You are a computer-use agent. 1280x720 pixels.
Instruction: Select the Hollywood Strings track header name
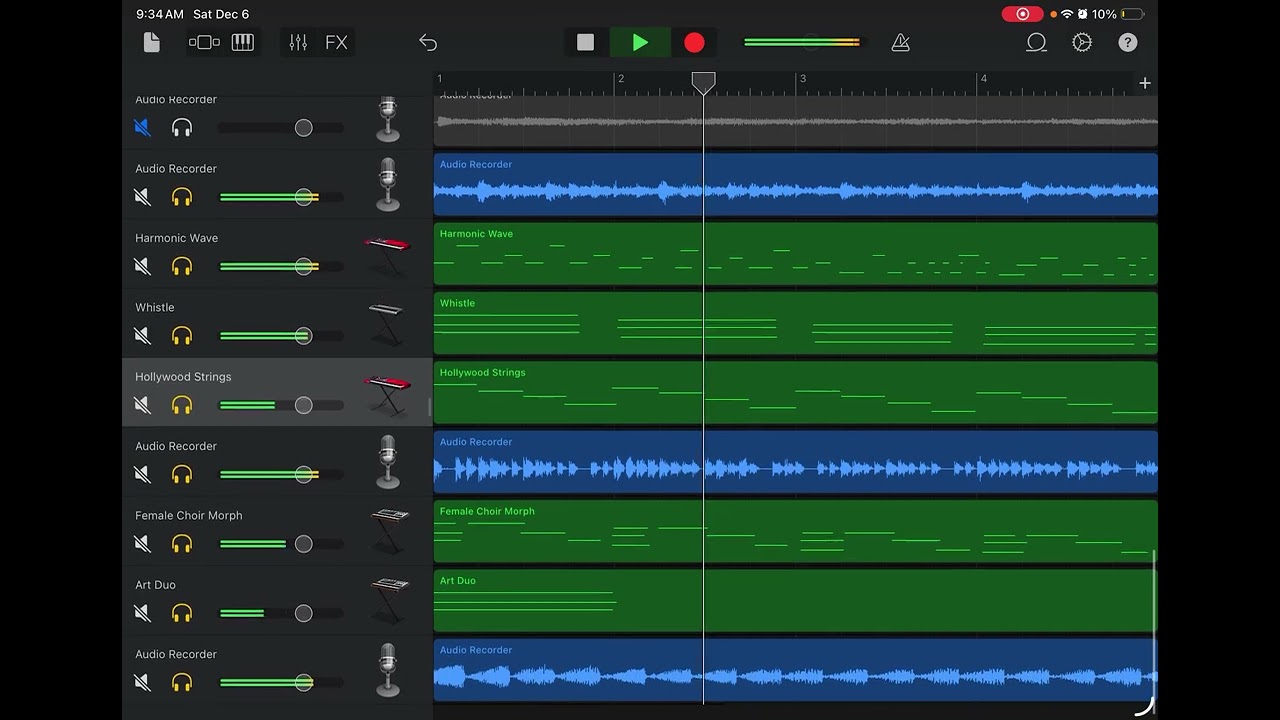[x=183, y=377]
